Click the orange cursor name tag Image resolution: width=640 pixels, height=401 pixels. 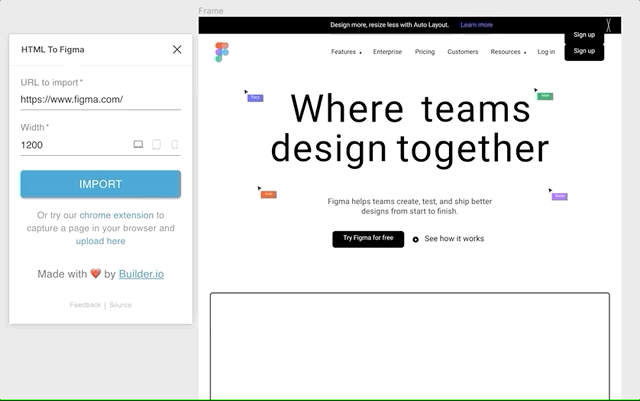coord(269,194)
